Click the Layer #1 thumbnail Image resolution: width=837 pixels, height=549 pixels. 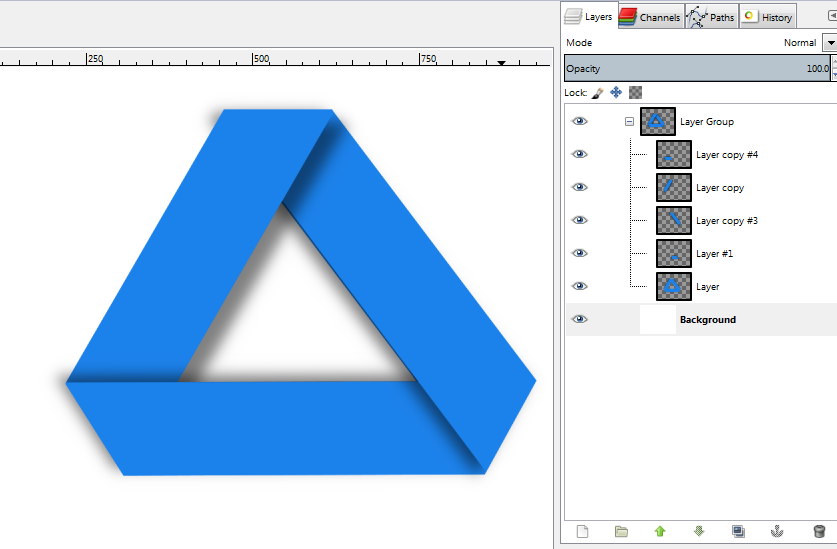click(x=674, y=253)
